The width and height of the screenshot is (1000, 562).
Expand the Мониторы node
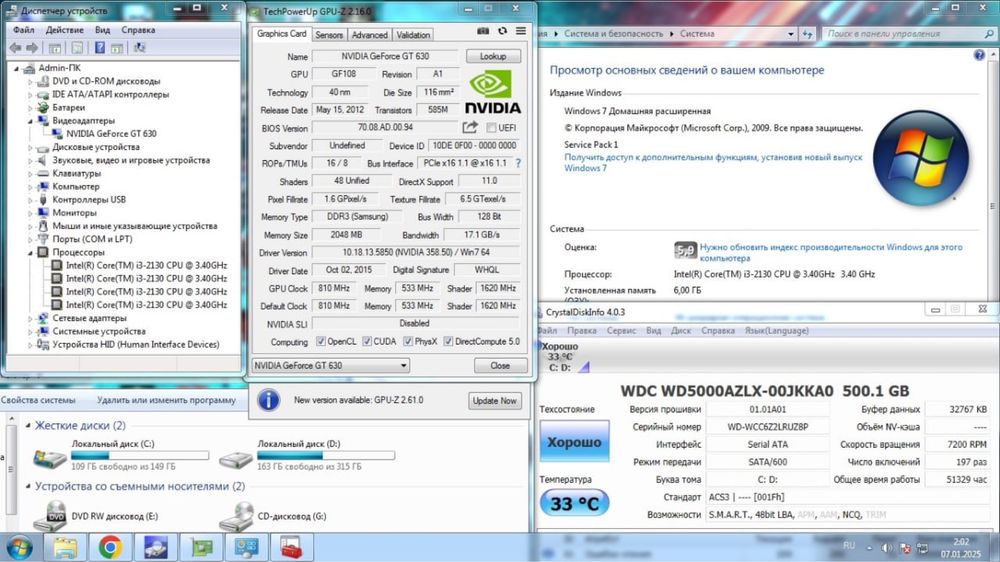coord(30,212)
